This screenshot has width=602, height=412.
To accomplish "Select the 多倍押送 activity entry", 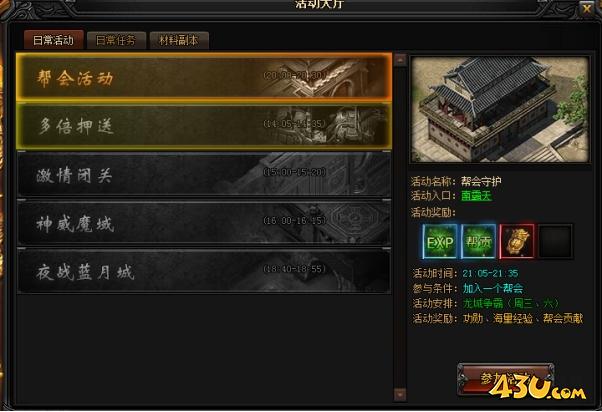I will (204, 126).
